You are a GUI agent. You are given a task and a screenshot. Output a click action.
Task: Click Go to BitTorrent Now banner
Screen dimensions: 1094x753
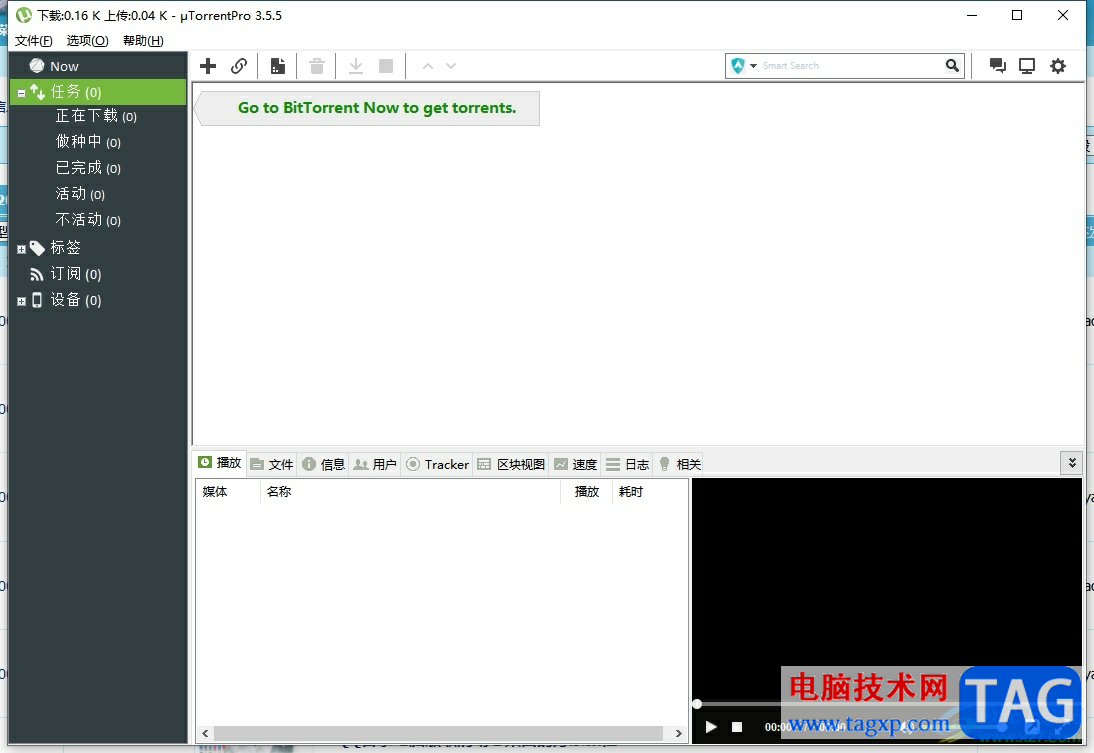377,108
